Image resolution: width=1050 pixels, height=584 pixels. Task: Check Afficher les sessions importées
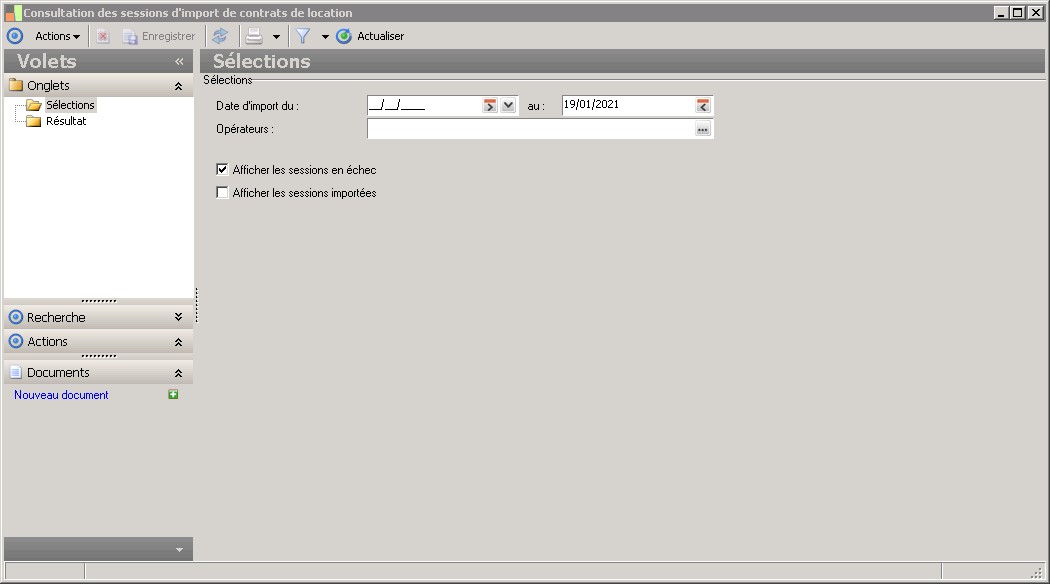pyautogui.click(x=222, y=192)
